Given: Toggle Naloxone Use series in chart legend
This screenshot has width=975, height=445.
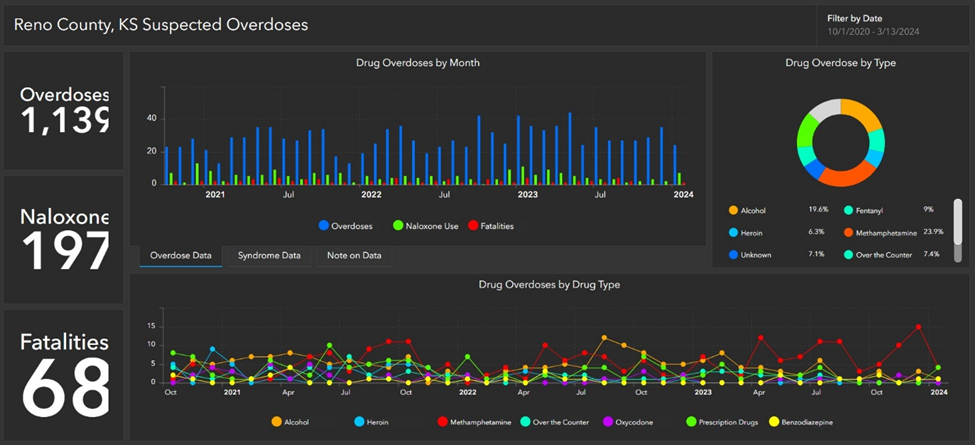Looking at the screenshot, I should click(x=425, y=226).
